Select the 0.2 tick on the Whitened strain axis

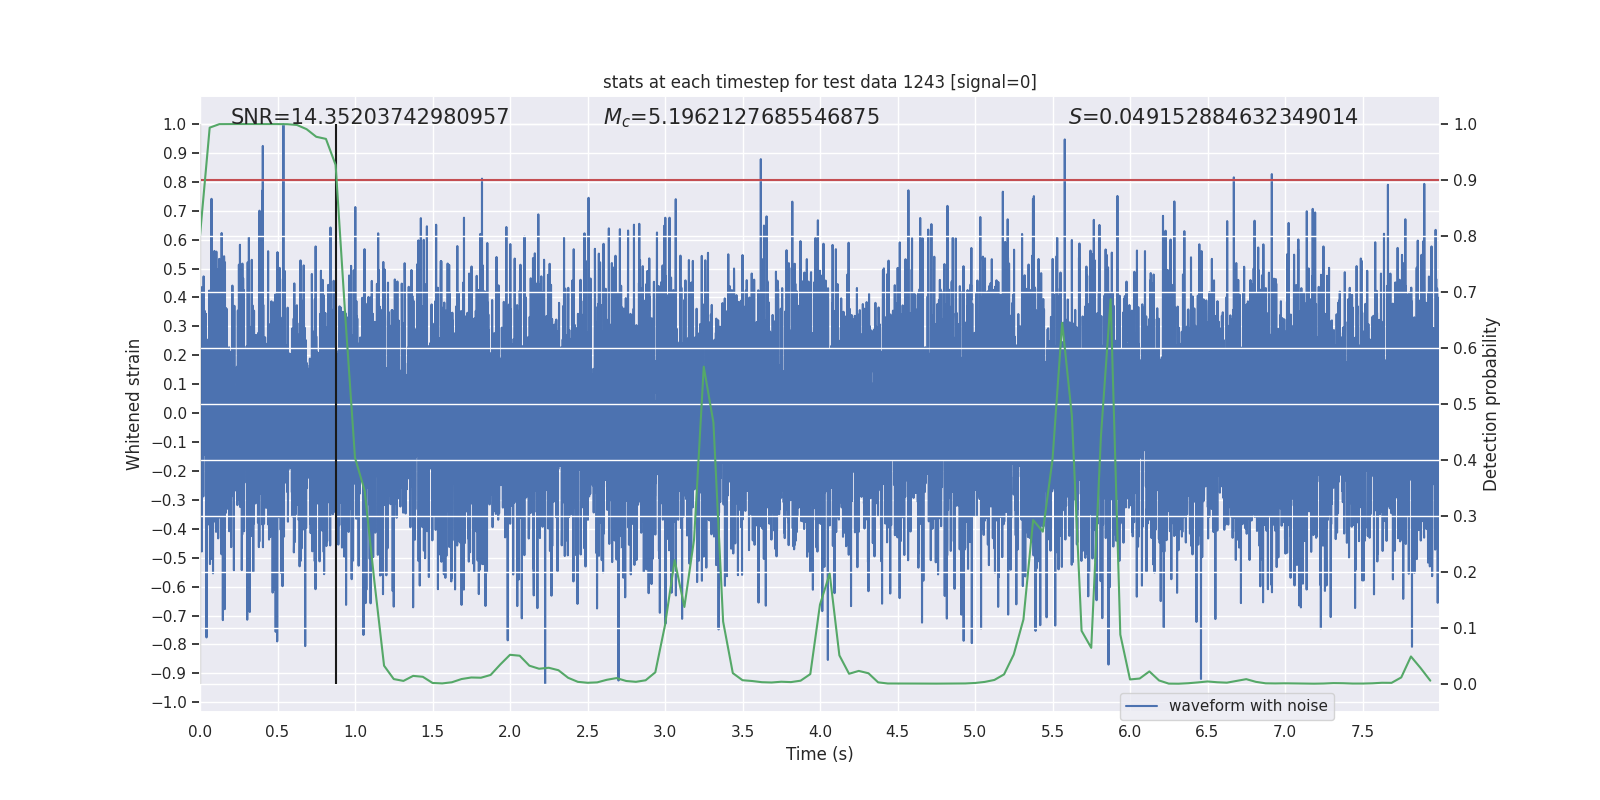[175, 355]
